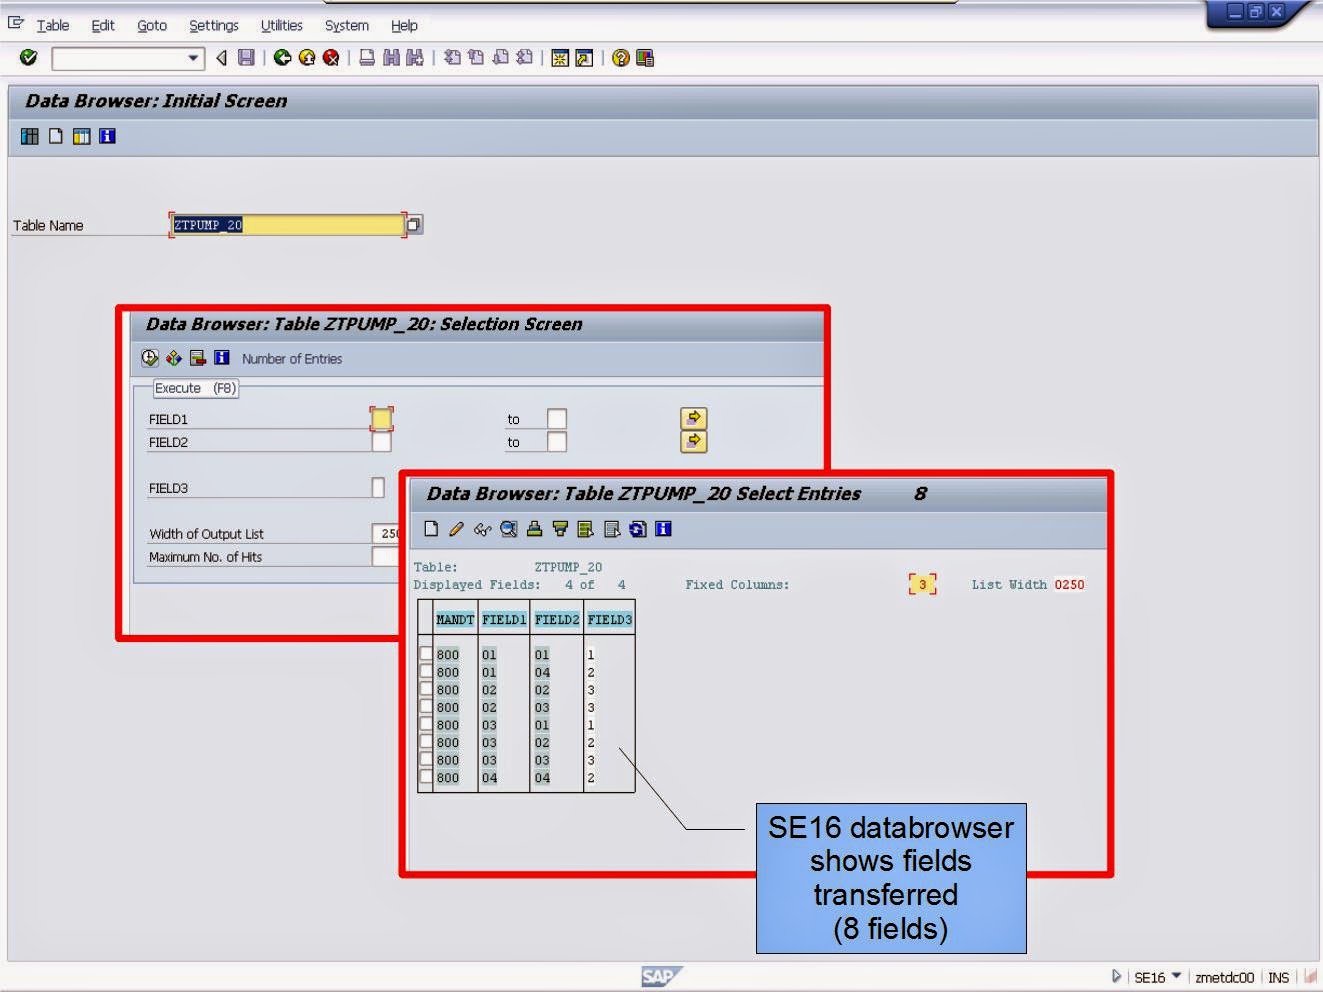Image resolution: width=1323 pixels, height=992 pixels.
Task: Refresh entries with the circular arrows icon
Action: click(x=638, y=530)
